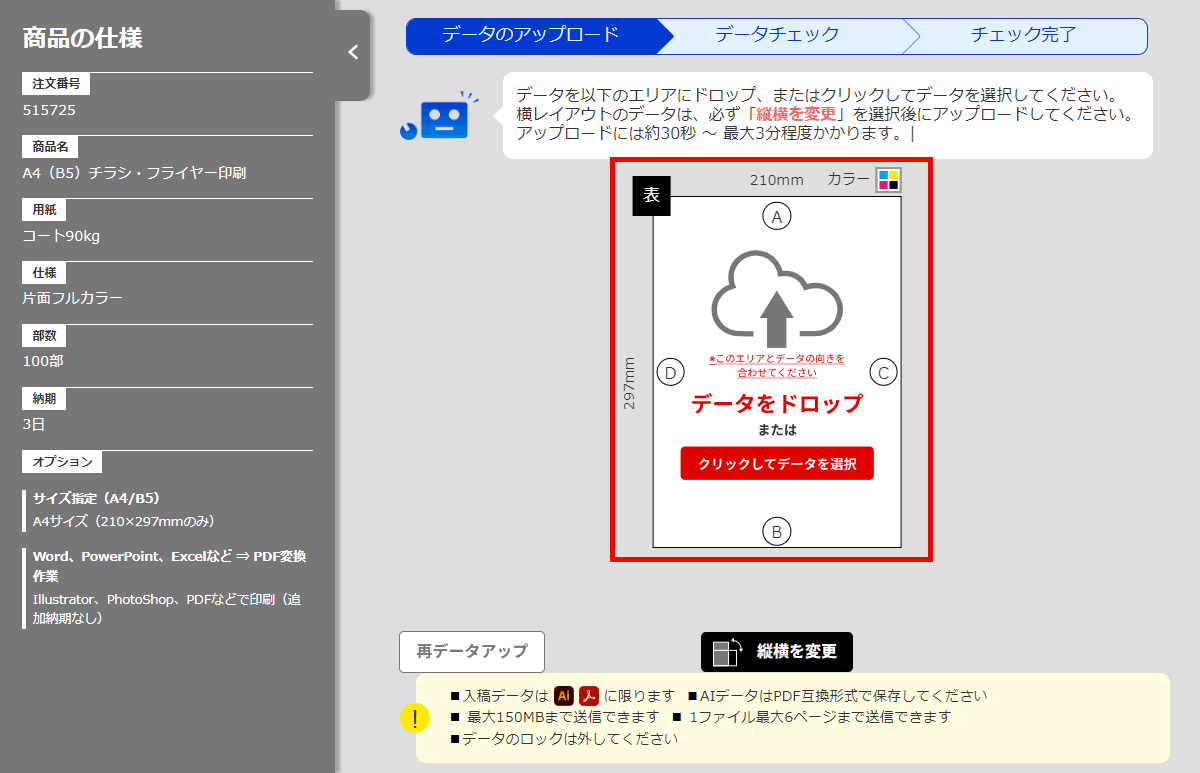Select the チェック完了 step

1025,36
